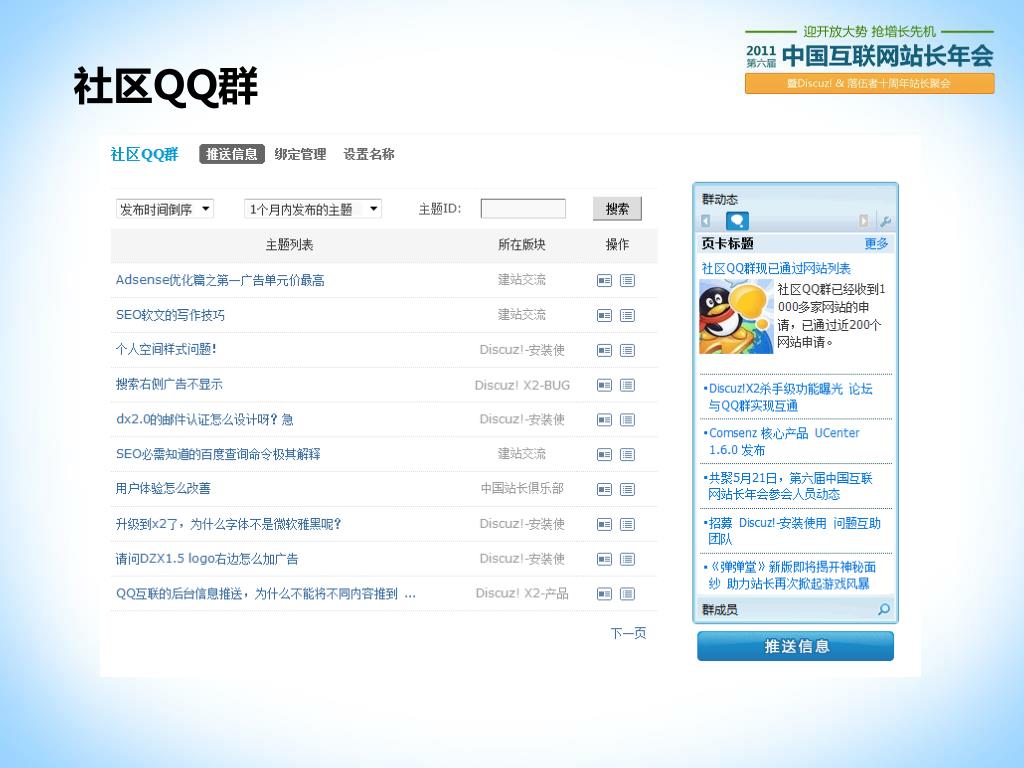Open topic SEO必需知道的百度查询命令极其解释

[218, 454]
